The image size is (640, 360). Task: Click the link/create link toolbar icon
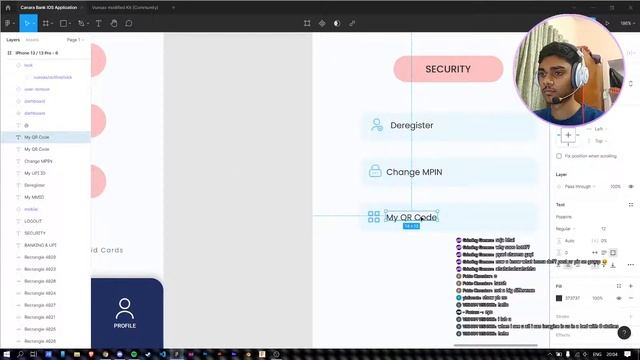click(x=352, y=23)
